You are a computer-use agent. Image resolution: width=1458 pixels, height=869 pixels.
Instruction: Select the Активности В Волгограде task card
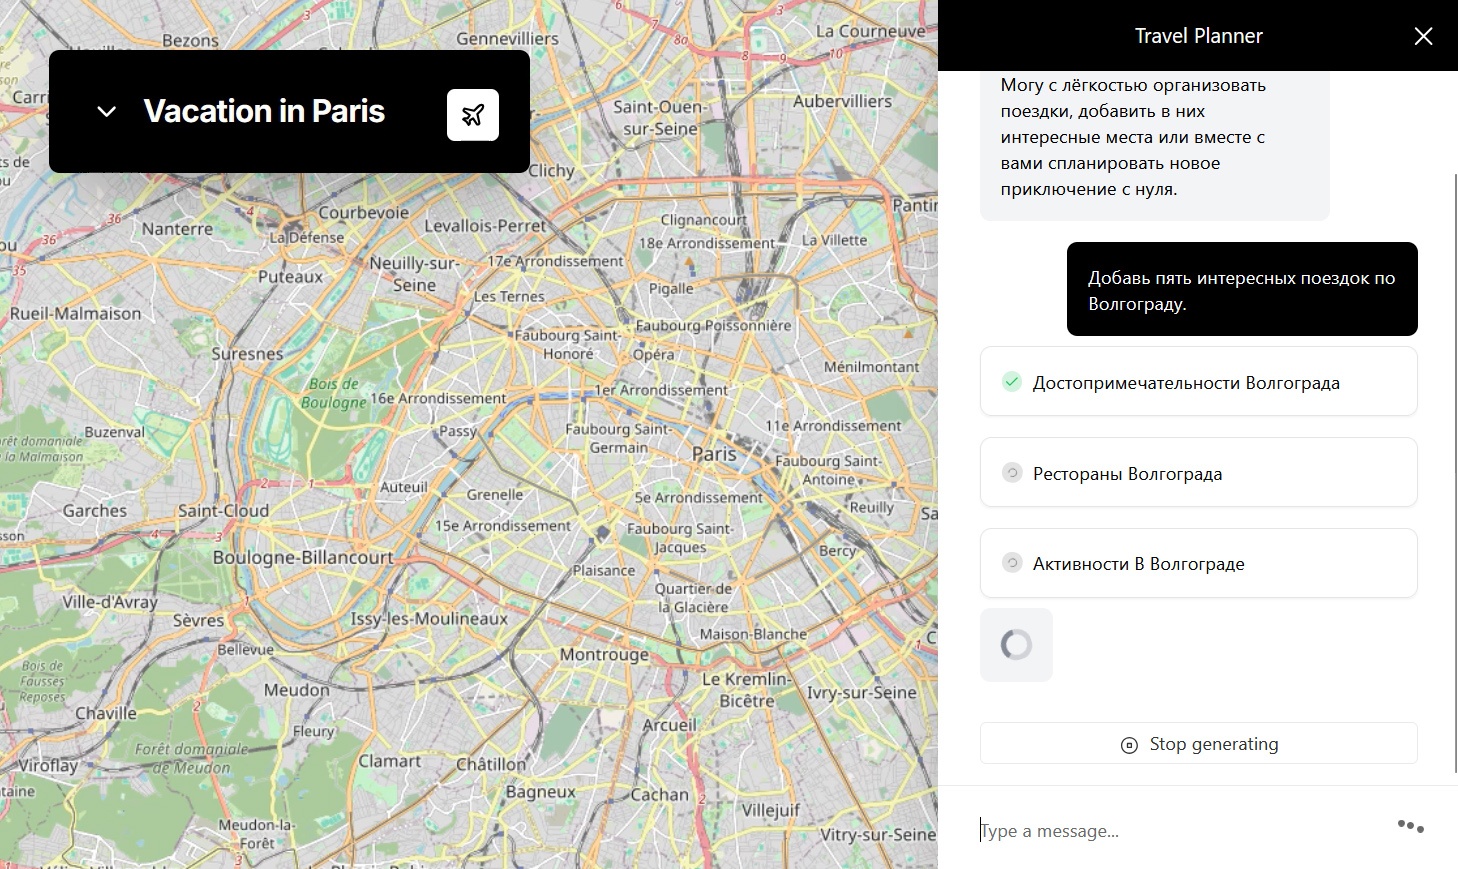(1198, 562)
